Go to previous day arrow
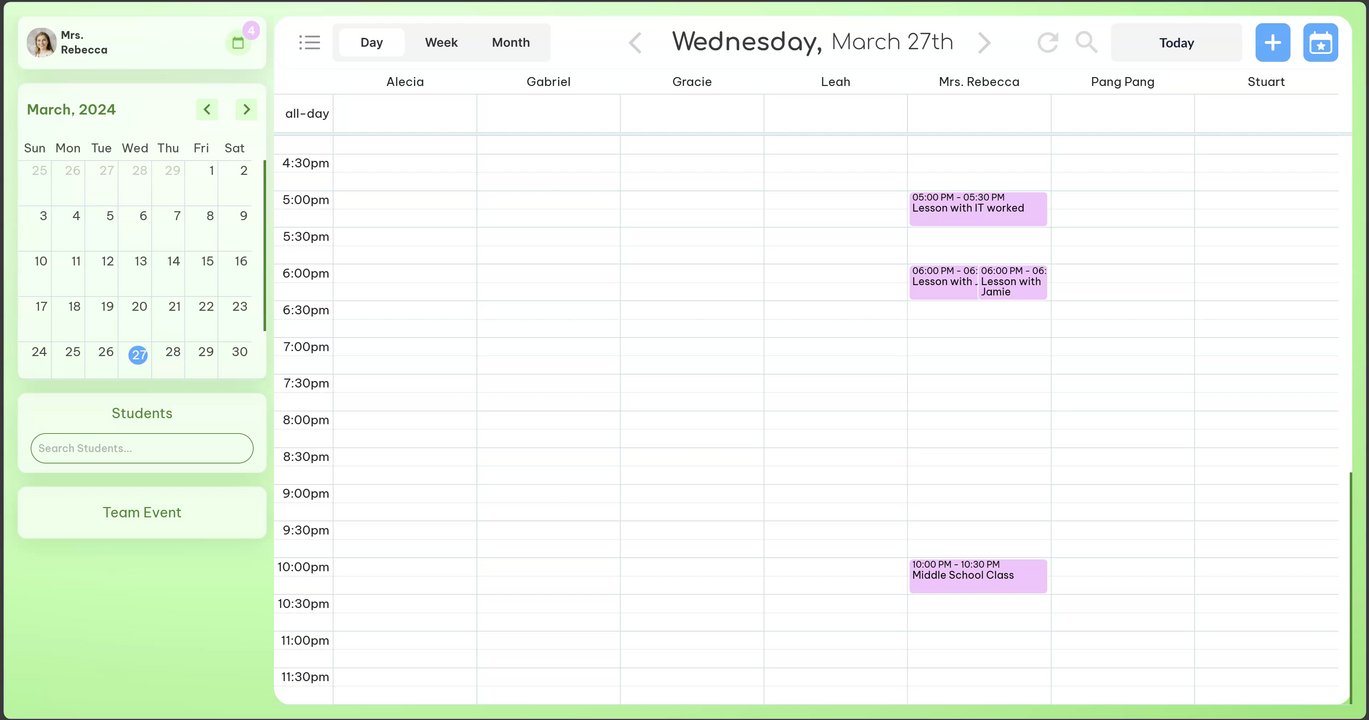This screenshot has width=1369, height=720. point(635,42)
